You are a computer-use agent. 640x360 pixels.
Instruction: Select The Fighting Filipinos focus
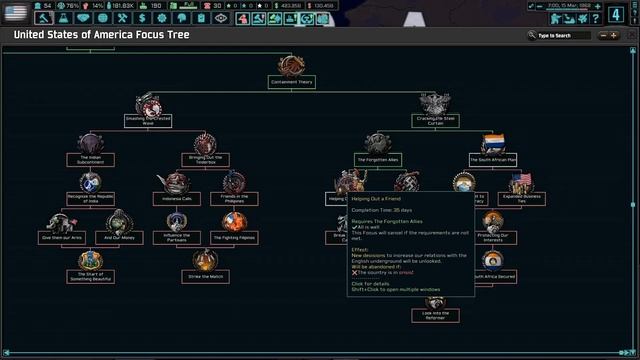[234, 238]
